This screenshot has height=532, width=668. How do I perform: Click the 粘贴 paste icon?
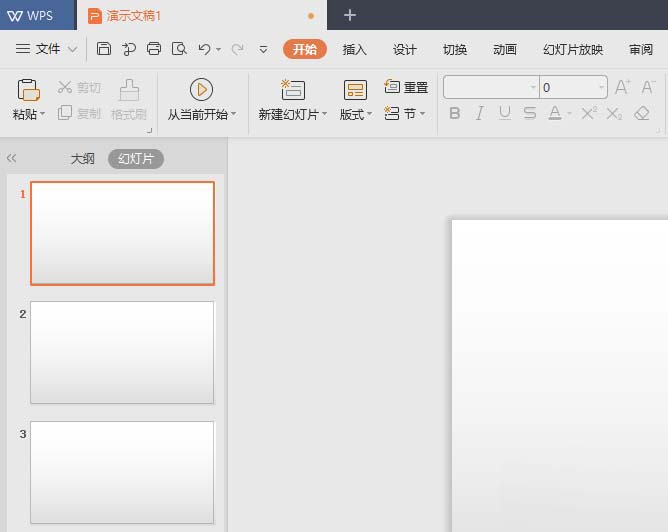pyautogui.click(x=29, y=90)
